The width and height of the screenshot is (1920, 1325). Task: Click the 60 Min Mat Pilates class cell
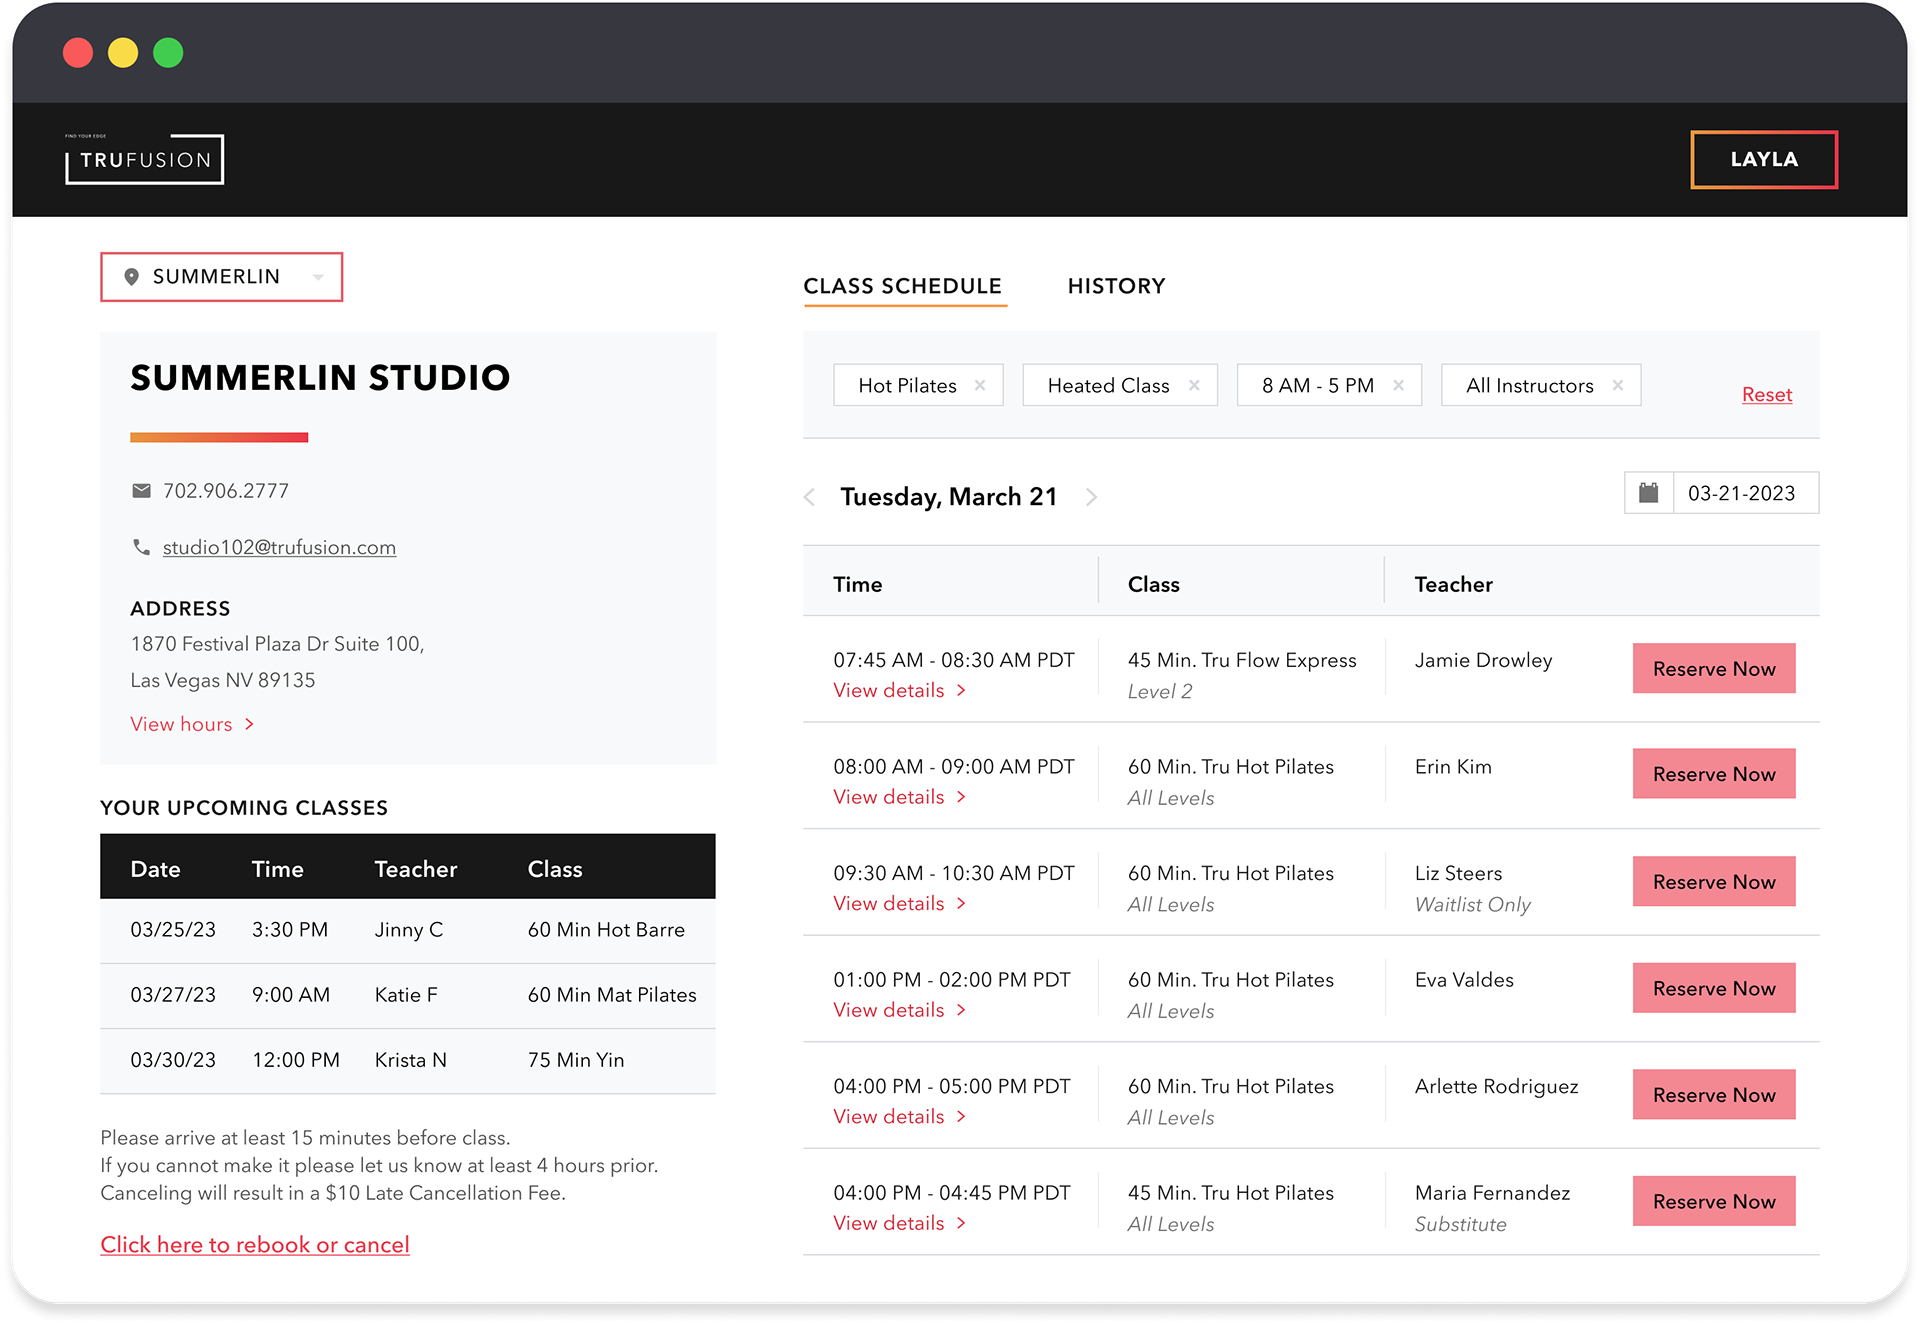tap(612, 995)
